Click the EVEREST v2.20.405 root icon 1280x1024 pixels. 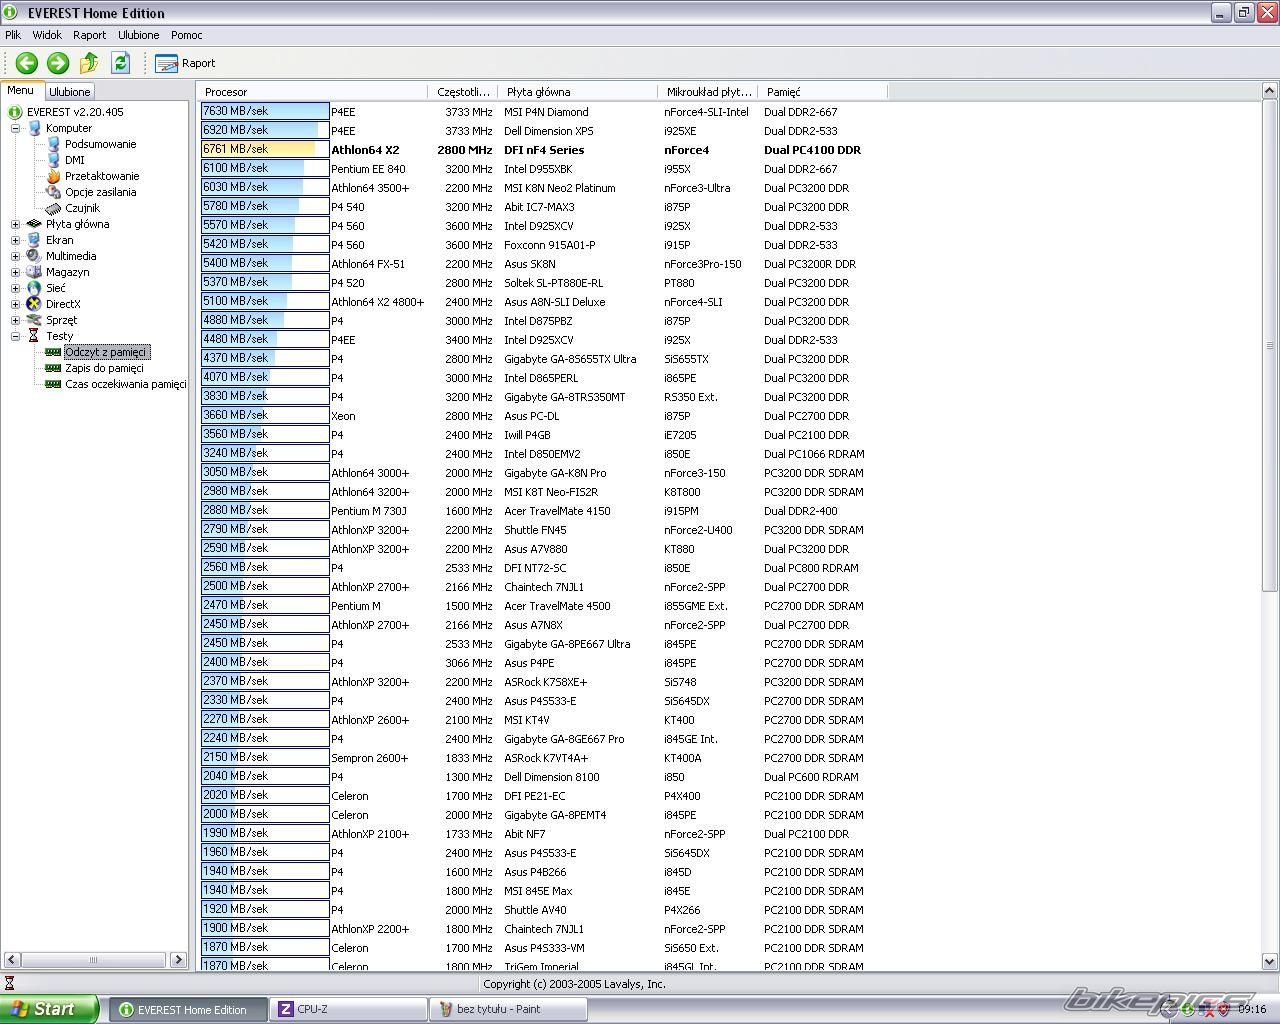click(15, 112)
